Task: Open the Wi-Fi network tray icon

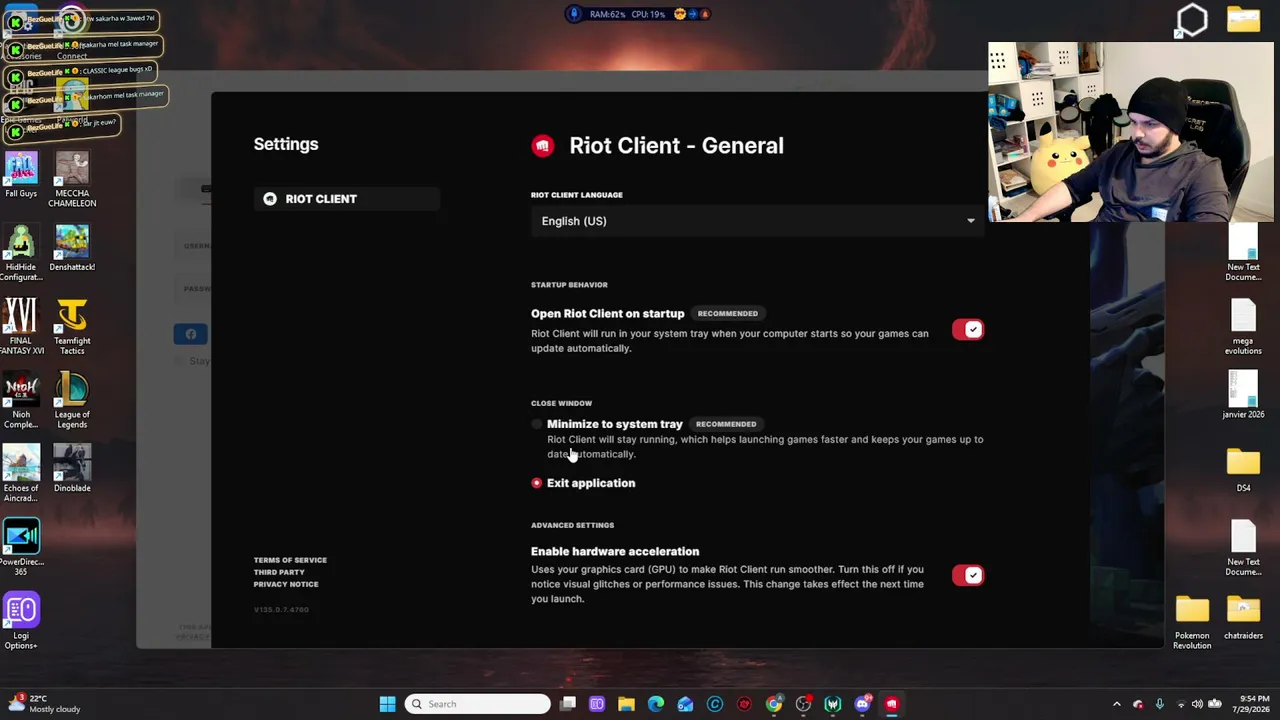Action: pyautogui.click(x=1181, y=704)
